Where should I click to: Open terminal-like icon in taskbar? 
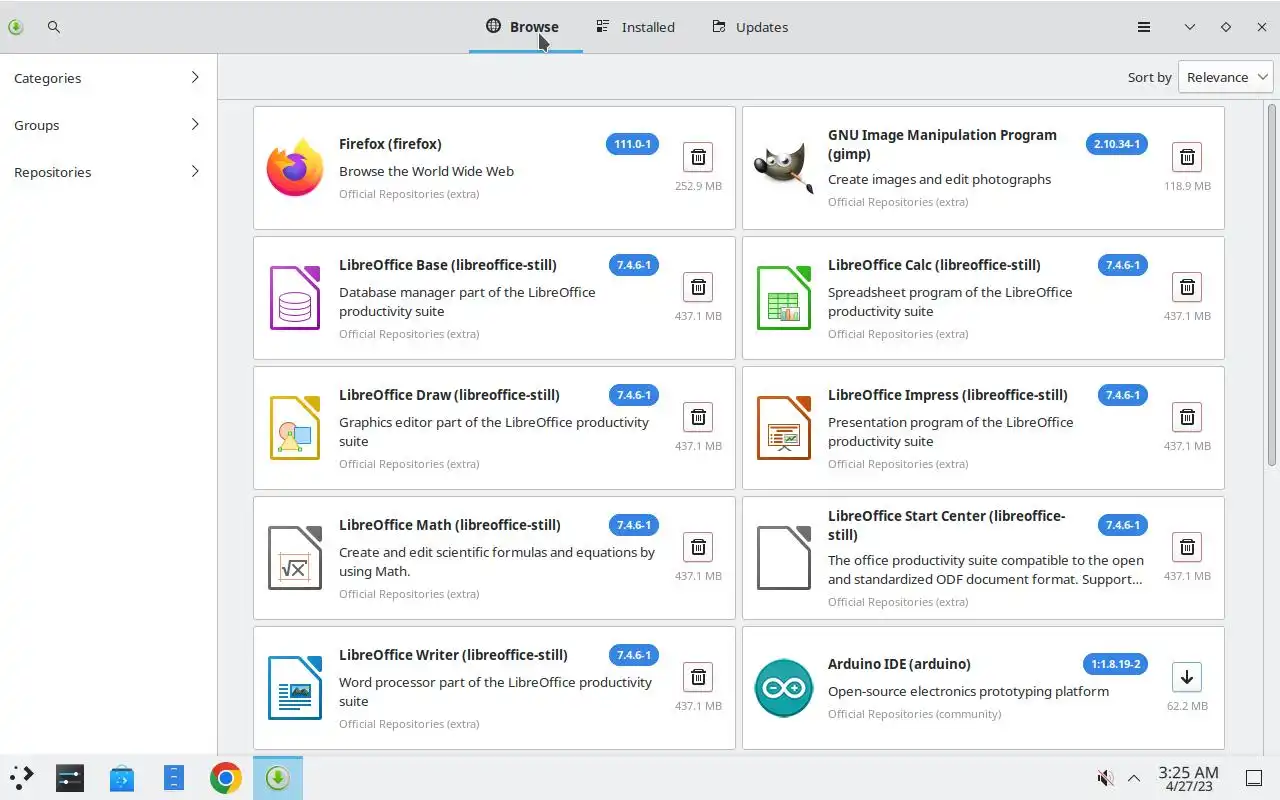point(70,778)
